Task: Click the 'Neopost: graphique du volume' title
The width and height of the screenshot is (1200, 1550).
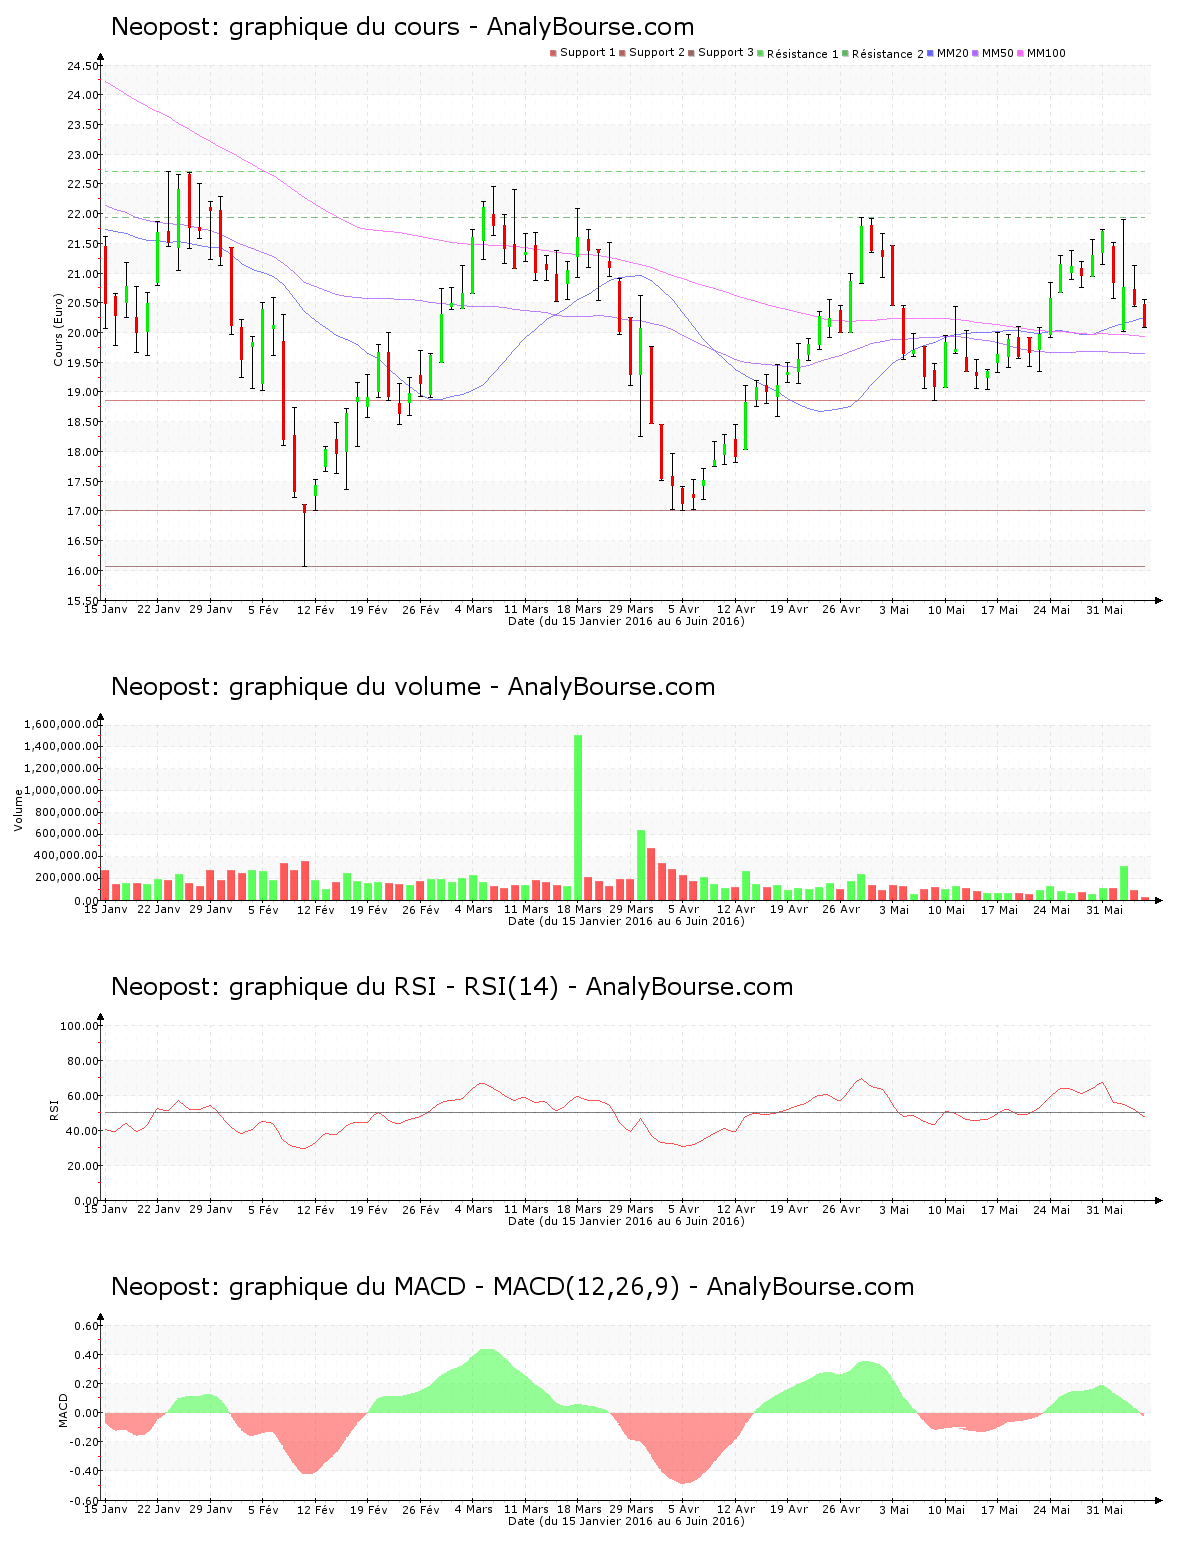Action: pos(296,688)
